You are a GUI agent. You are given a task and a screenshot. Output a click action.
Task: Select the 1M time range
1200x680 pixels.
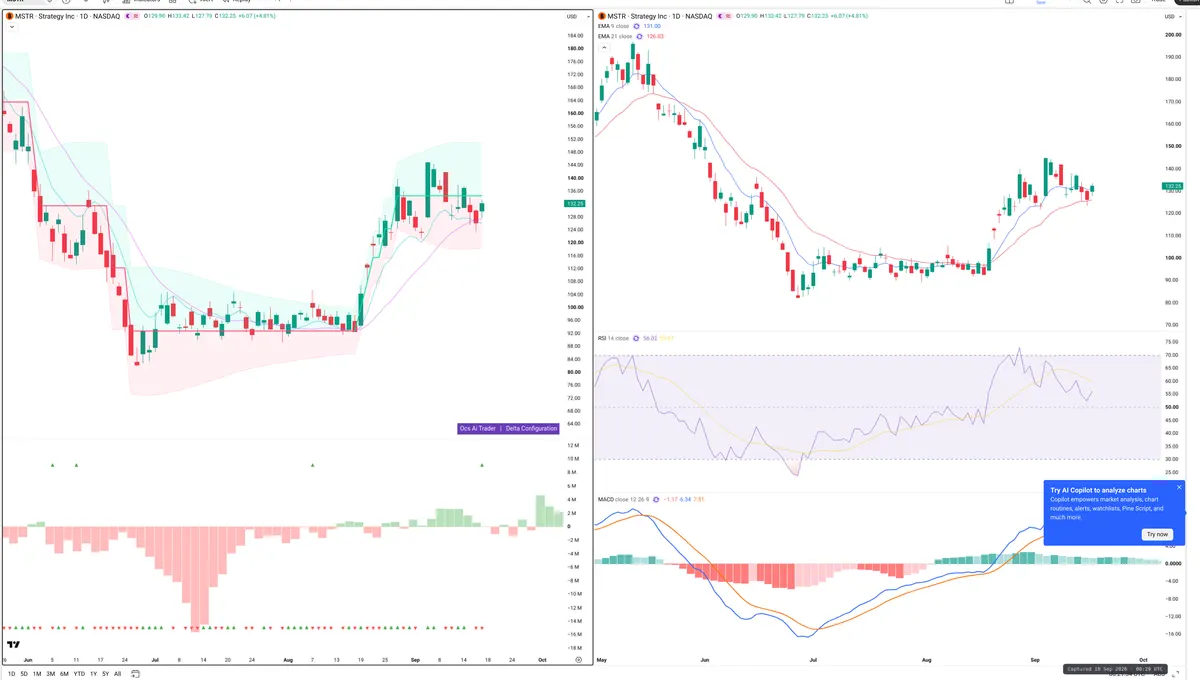(x=37, y=674)
